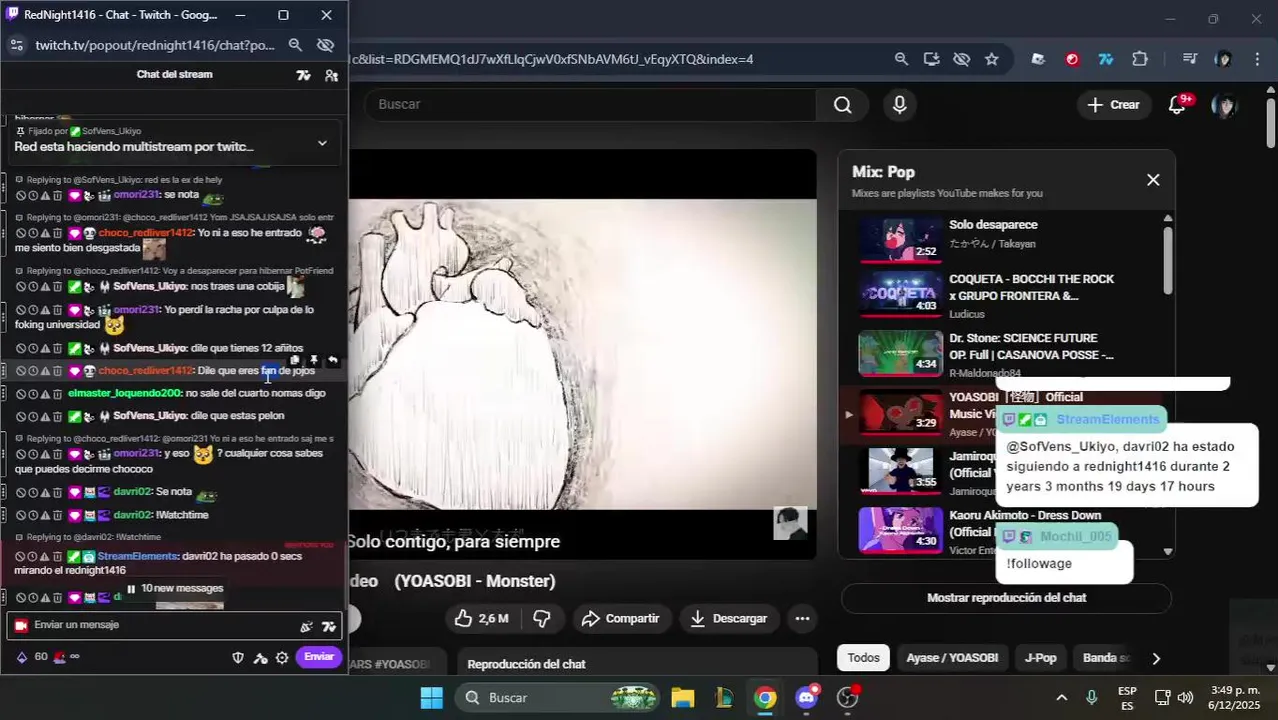Open Shield Mode icon in chat footer
Viewport: 1278px width, 720px height.
238,658
